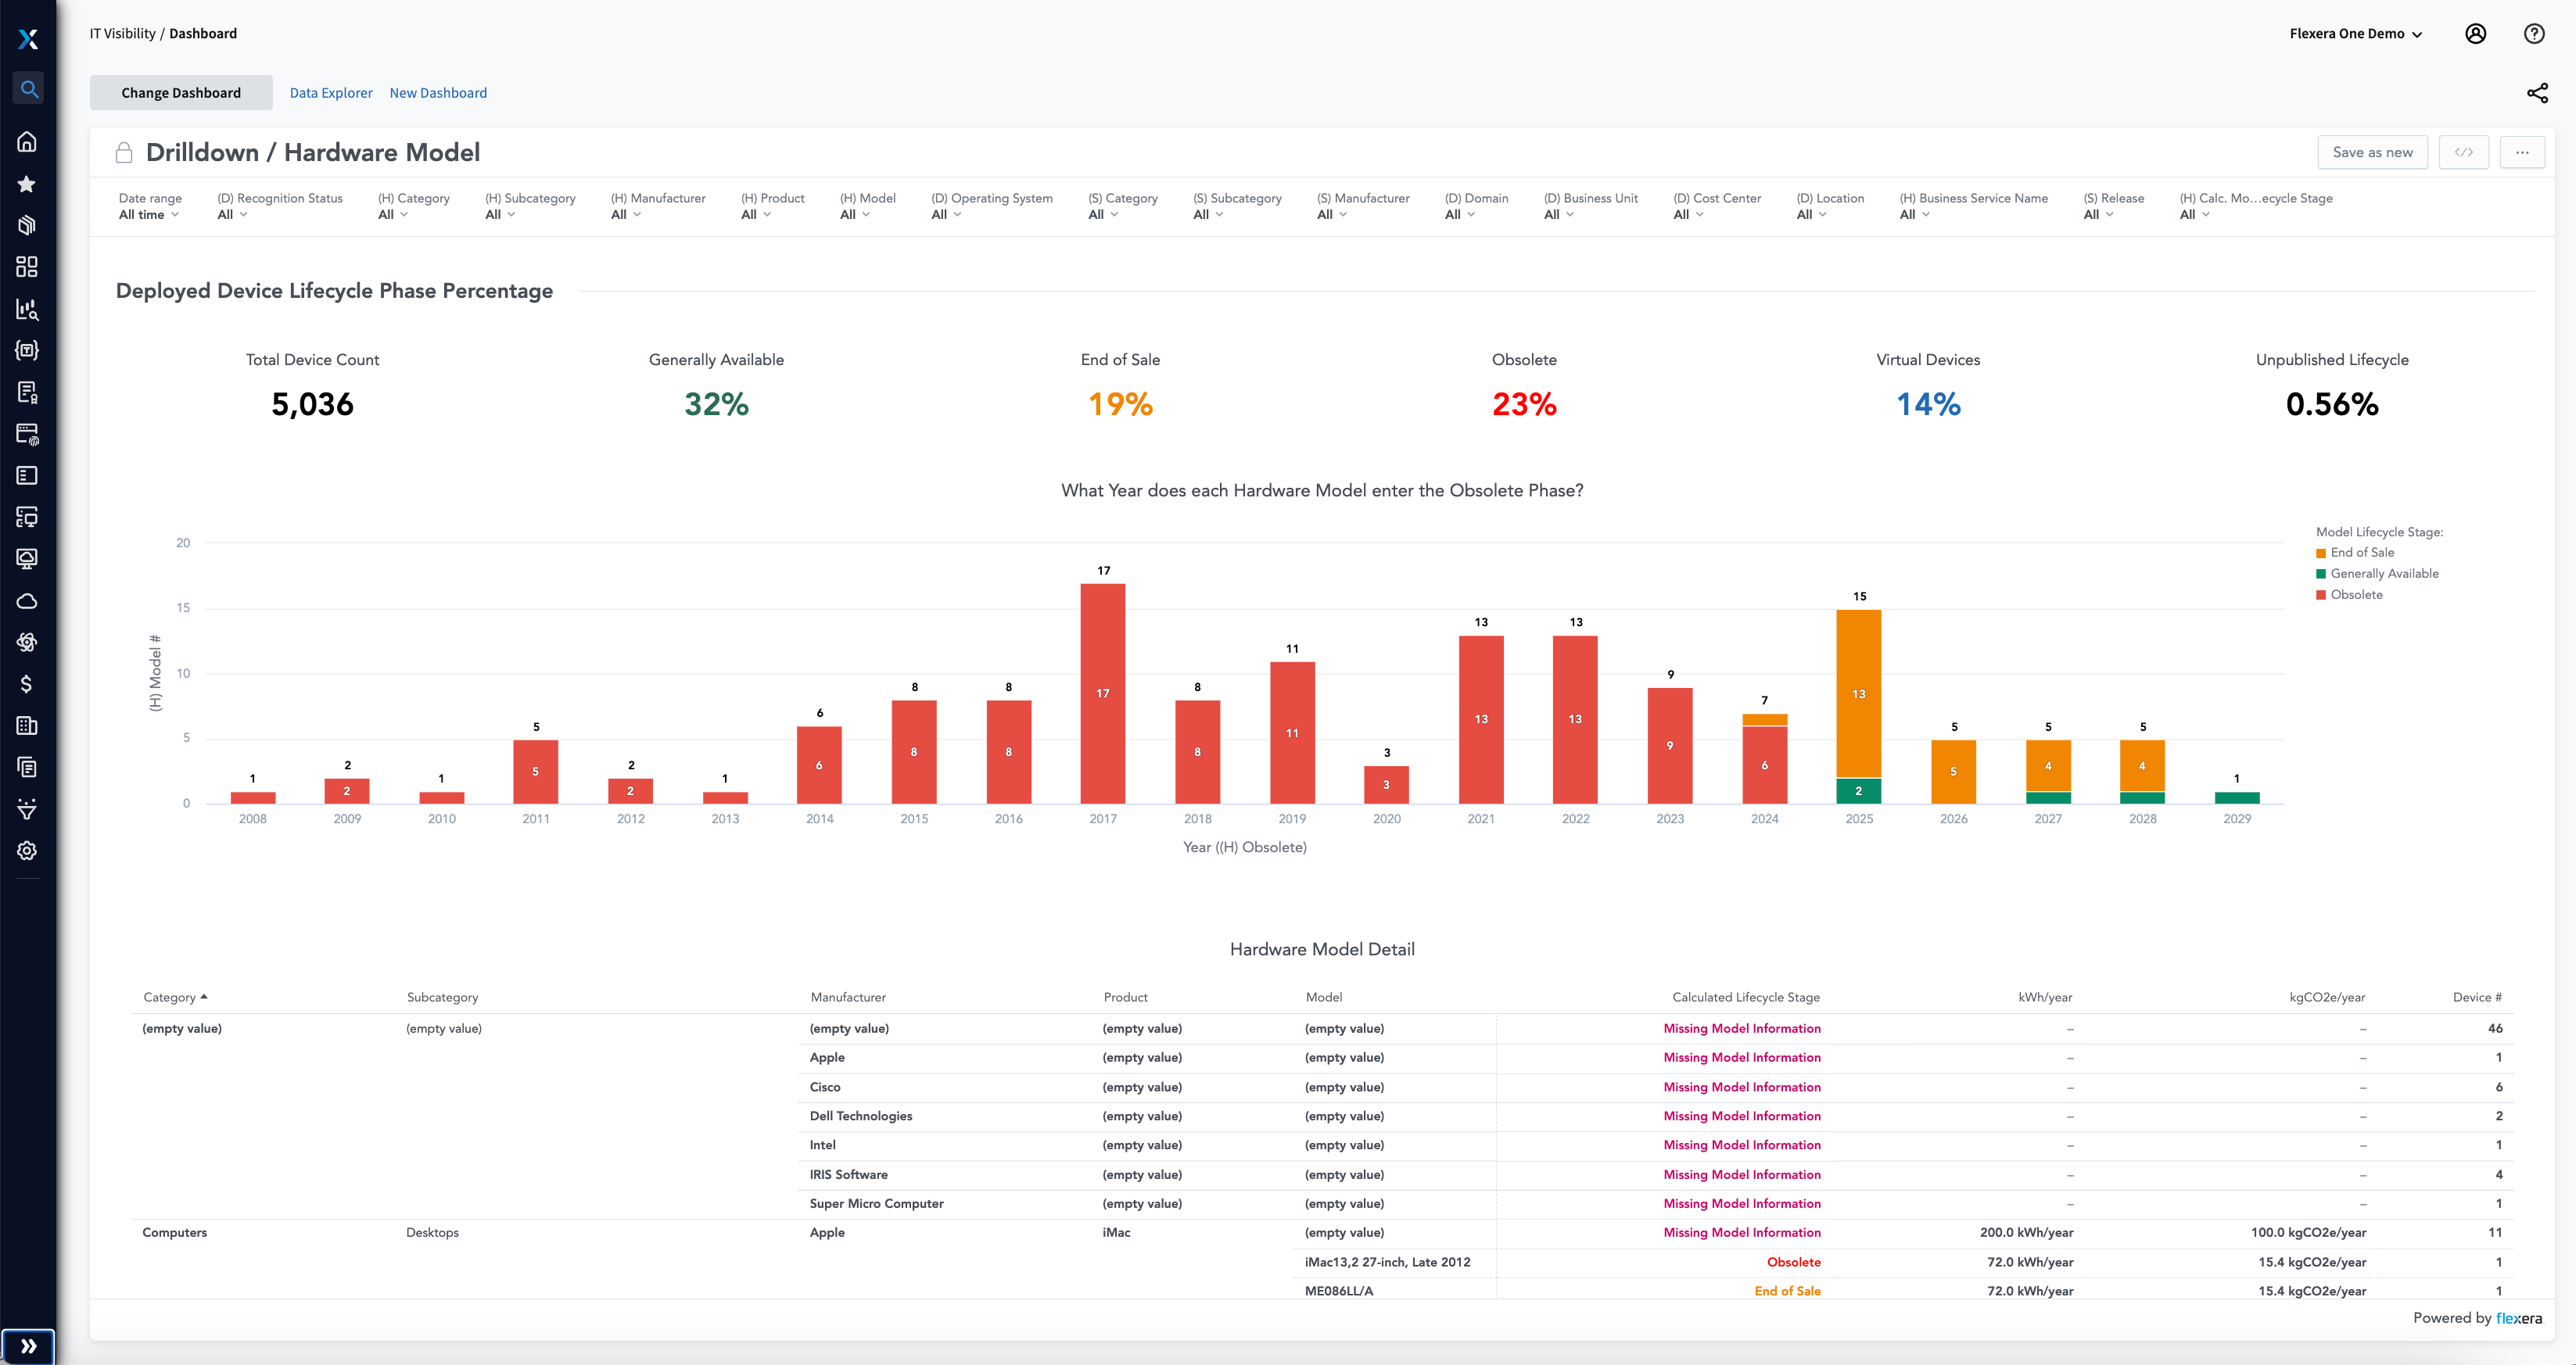Viewport: 2576px width, 1365px height.
Task: Open the Home icon in sidebar
Action: (27, 142)
